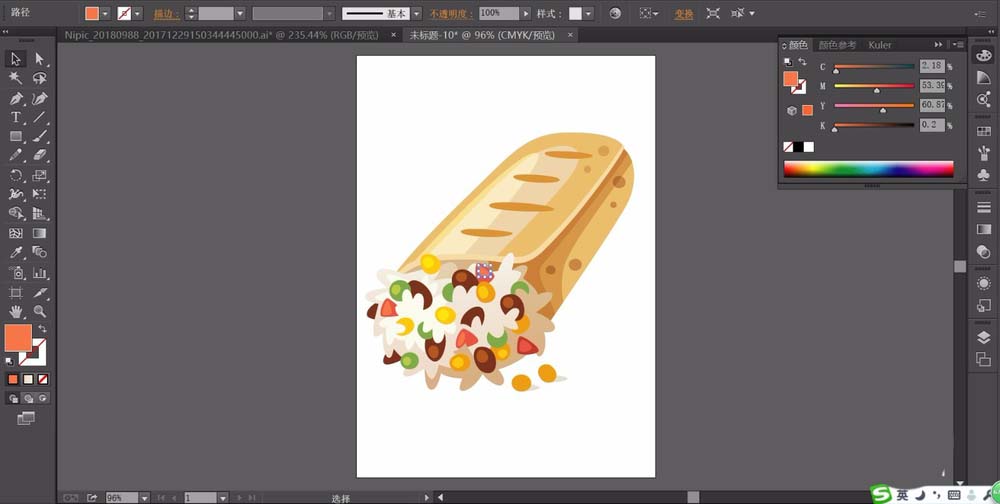Image resolution: width=1000 pixels, height=504 pixels.
Task: Open the fill color dropdown in control bar
Action: (x=105, y=13)
